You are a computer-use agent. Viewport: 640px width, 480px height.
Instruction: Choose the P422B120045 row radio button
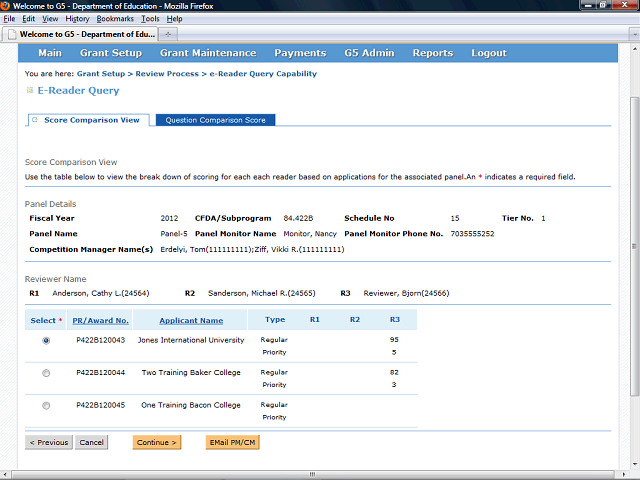(x=46, y=406)
